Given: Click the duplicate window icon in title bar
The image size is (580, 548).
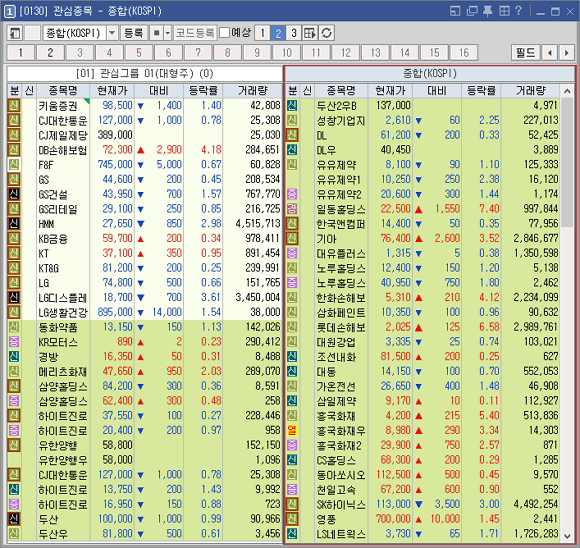Looking at the screenshot, I should [x=472, y=11].
